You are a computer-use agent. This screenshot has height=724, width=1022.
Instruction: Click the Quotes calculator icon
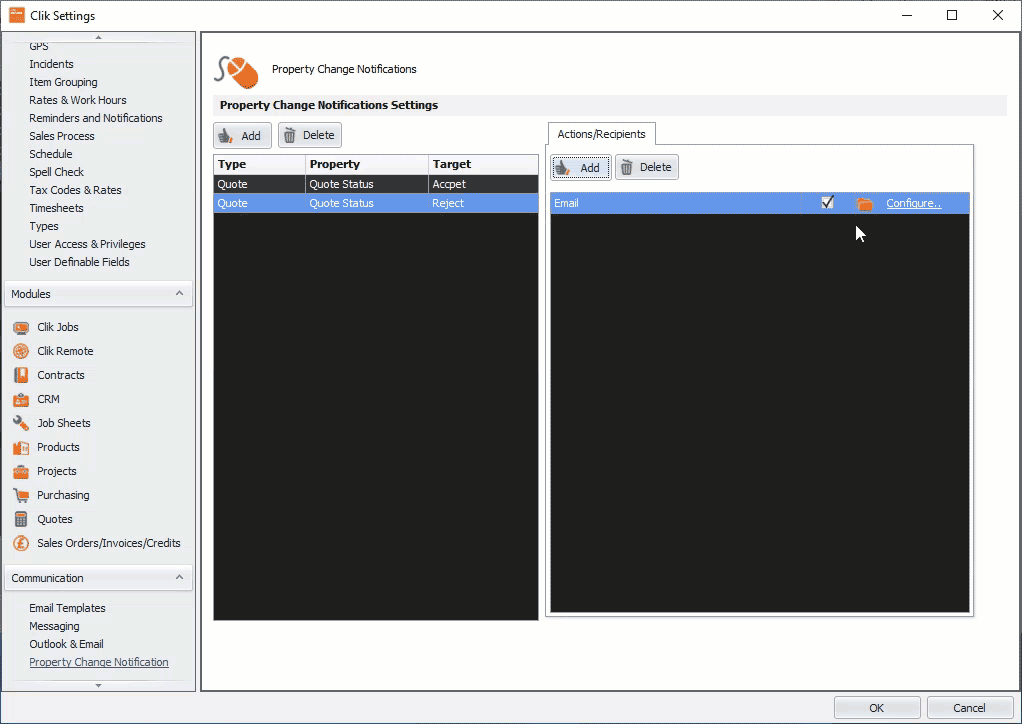click(x=21, y=520)
